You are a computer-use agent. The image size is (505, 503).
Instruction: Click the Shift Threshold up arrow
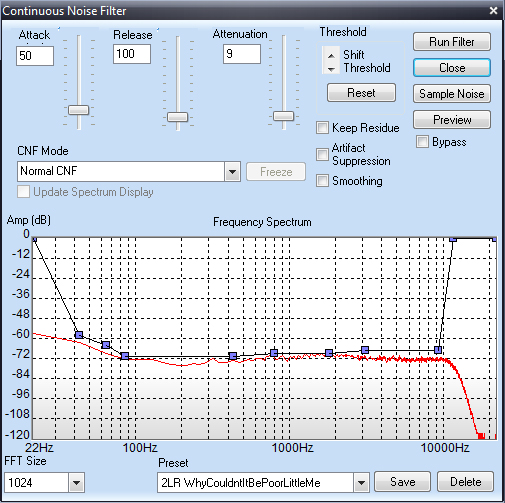pyautogui.click(x=331, y=55)
